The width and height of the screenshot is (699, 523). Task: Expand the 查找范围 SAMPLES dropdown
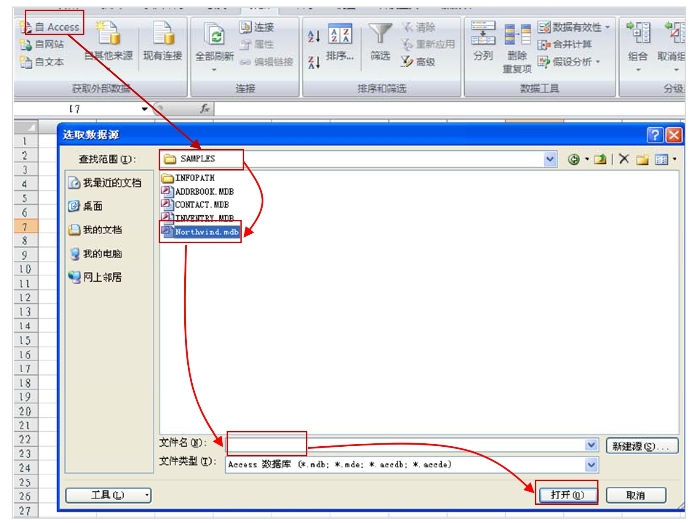pyautogui.click(x=550, y=159)
